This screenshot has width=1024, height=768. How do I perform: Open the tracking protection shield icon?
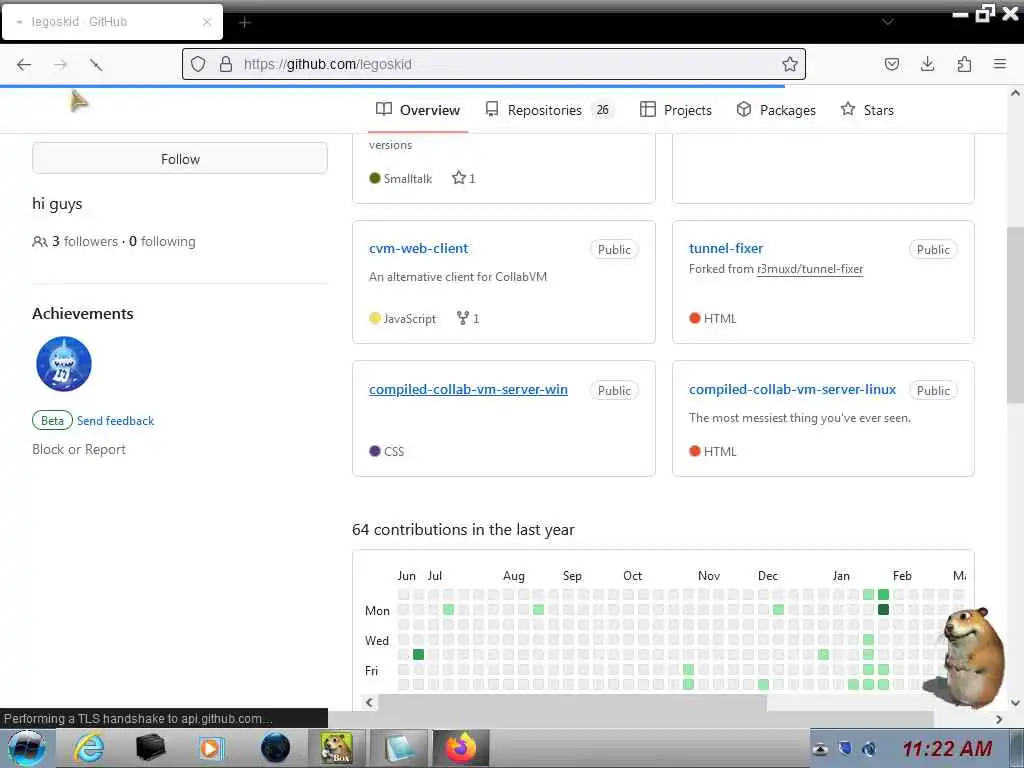[x=198, y=64]
